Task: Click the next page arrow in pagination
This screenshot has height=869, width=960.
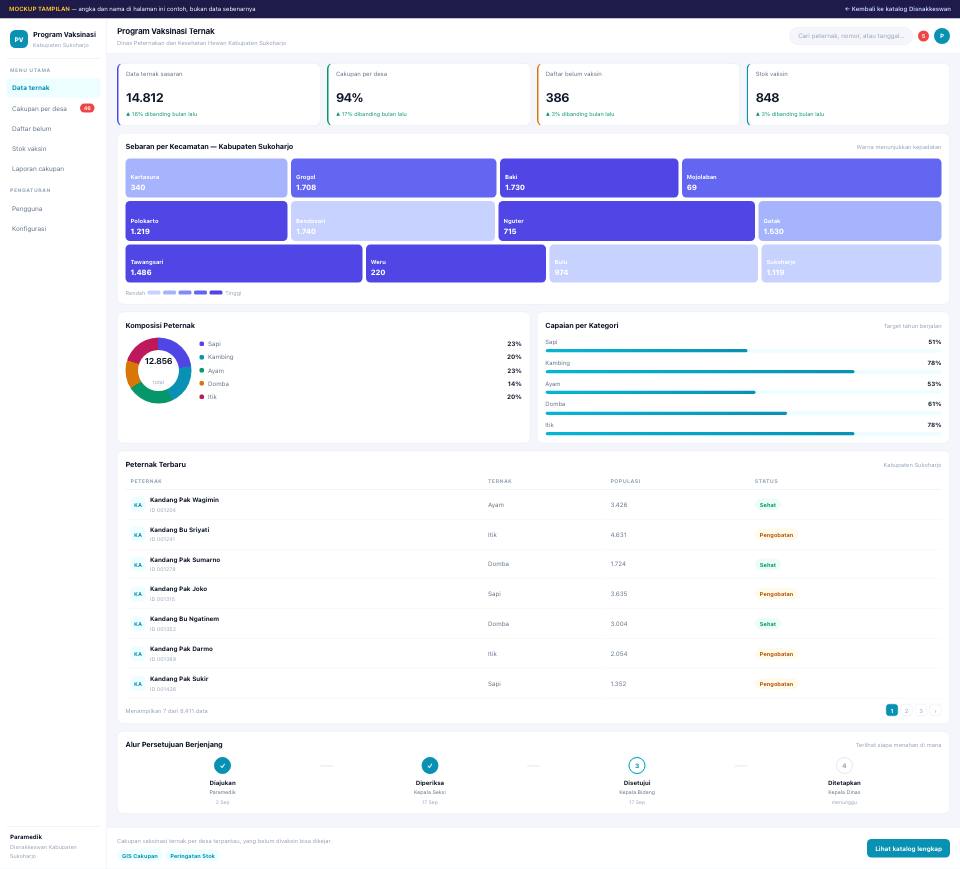Action: pos(935,710)
